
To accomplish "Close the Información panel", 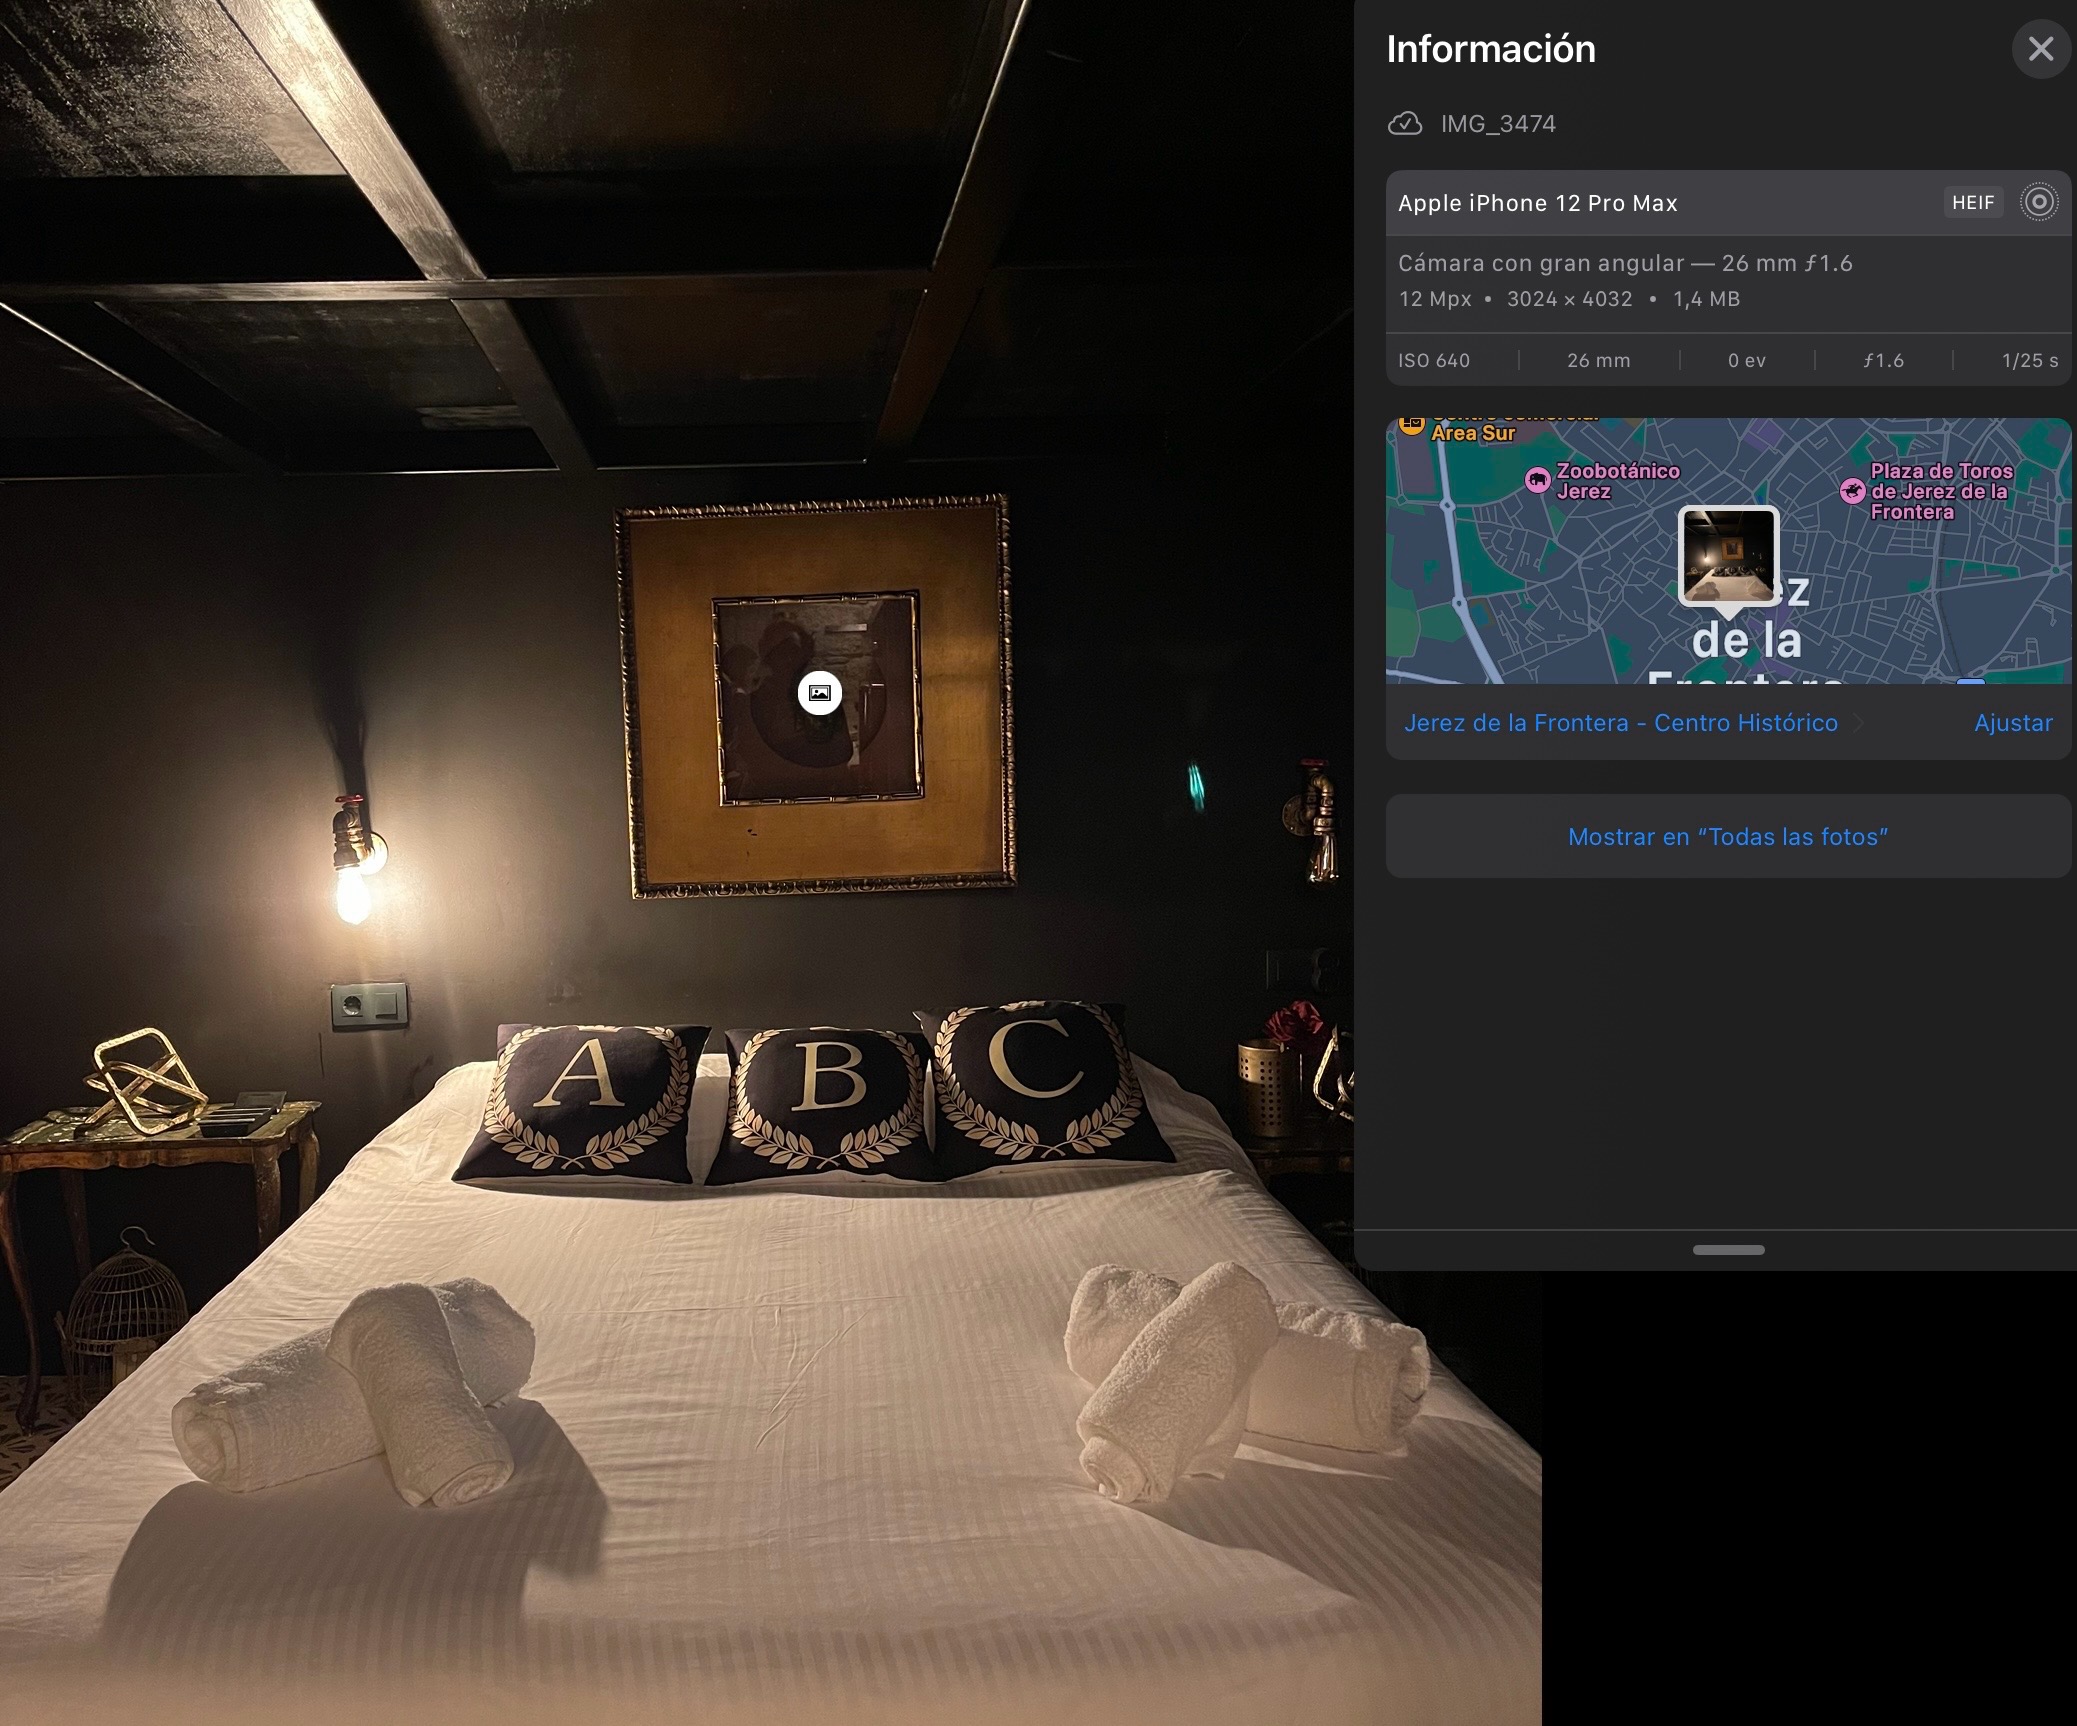I will click(2040, 49).
